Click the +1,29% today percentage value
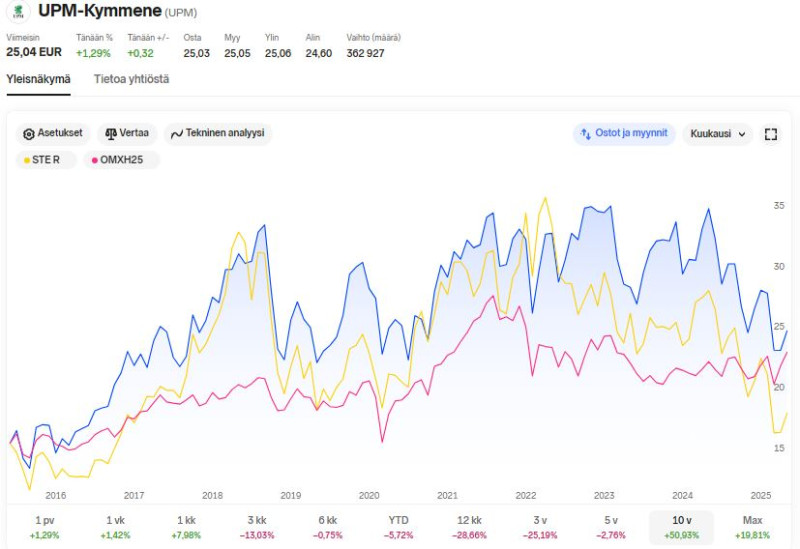The height and width of the screenshot is (549, 800). click(93, 53)
